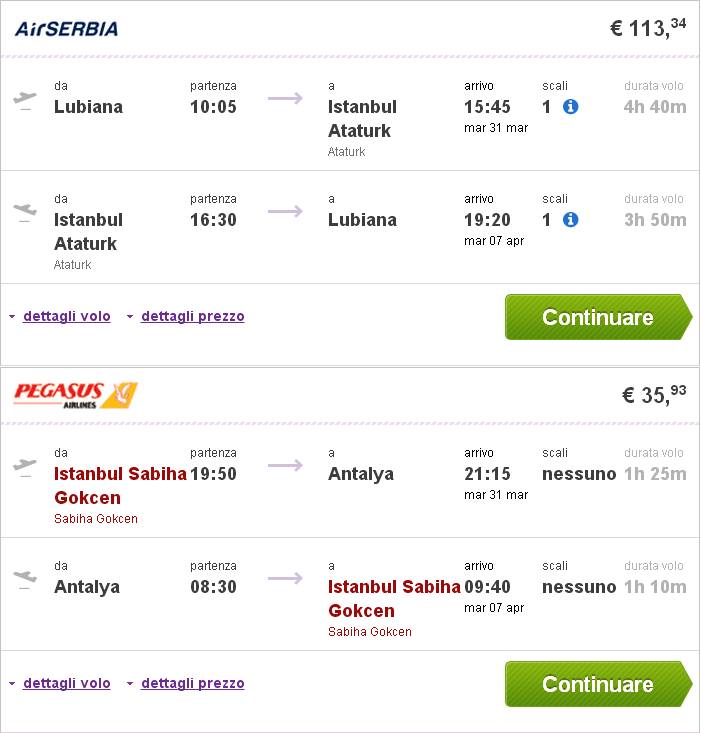Click stopover info icon for Istanbul Ataturk return

pyautogui.click(x=571, y=220)
